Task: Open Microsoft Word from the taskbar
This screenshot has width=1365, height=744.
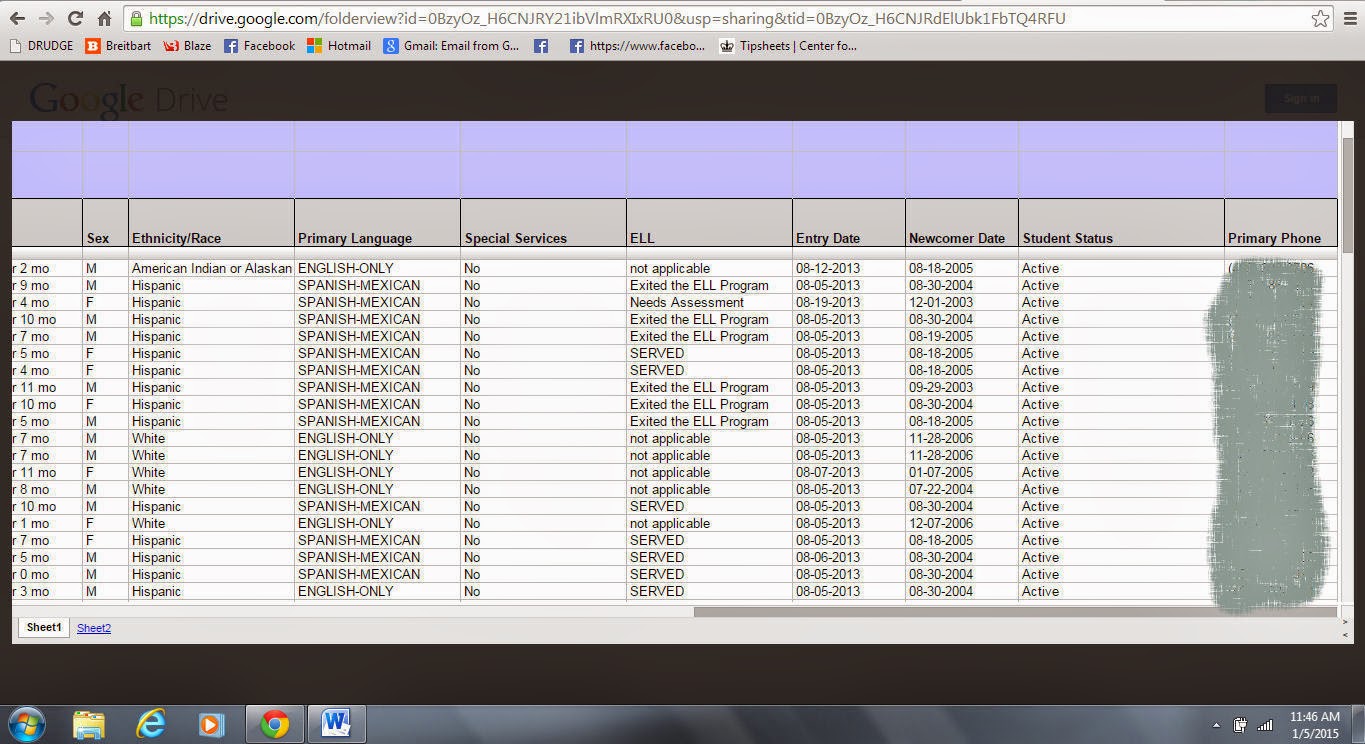Action: tap(335, 724)
